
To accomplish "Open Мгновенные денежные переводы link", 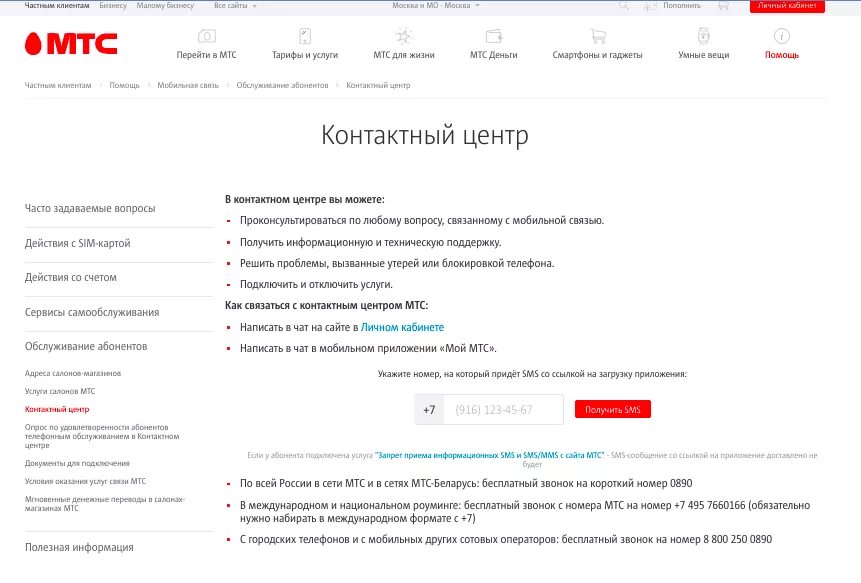I will coord(105,503).
